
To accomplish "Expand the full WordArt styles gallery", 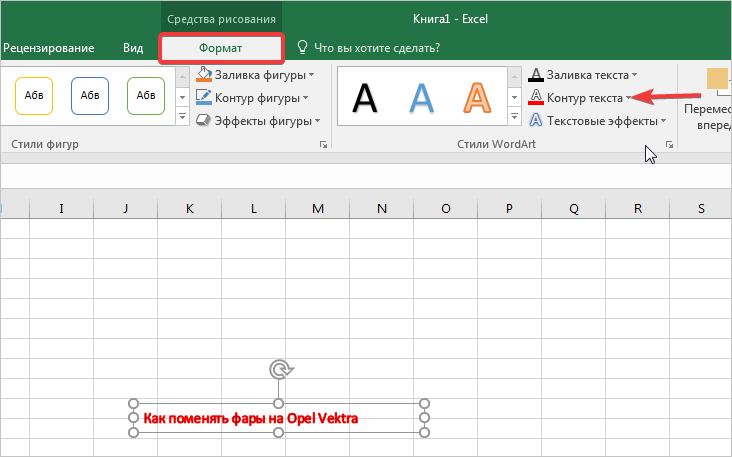I will point(514,116).
